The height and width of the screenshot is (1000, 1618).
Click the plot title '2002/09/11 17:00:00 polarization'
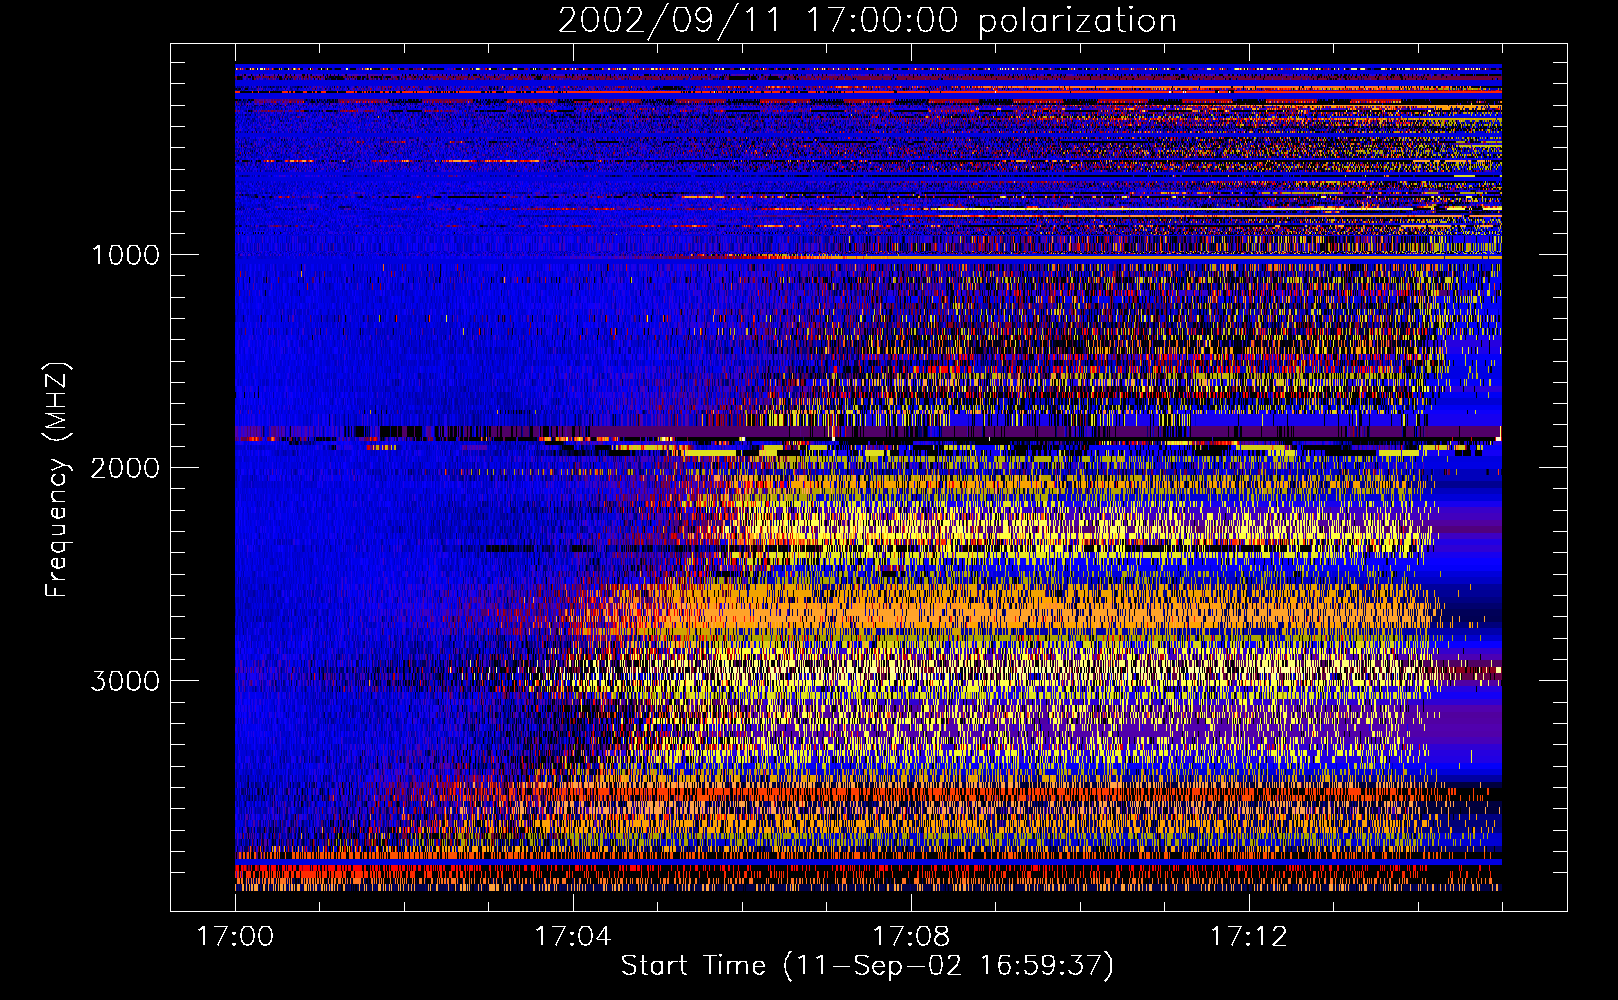click(x=867, y=21)
